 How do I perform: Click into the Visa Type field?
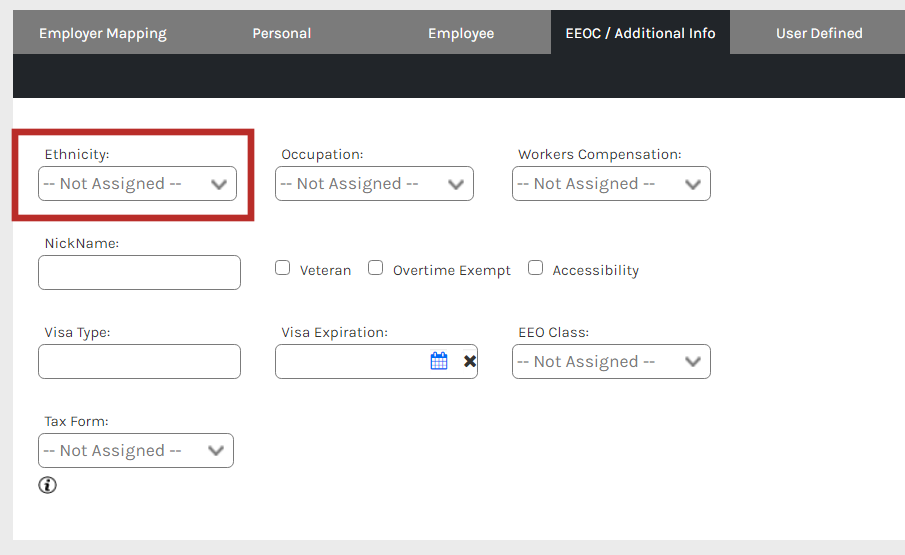point(139,362)
